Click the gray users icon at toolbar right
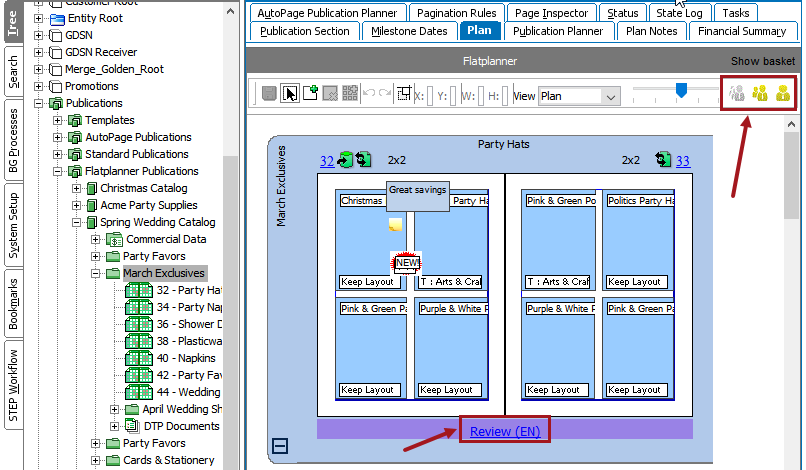 point(737,94)
